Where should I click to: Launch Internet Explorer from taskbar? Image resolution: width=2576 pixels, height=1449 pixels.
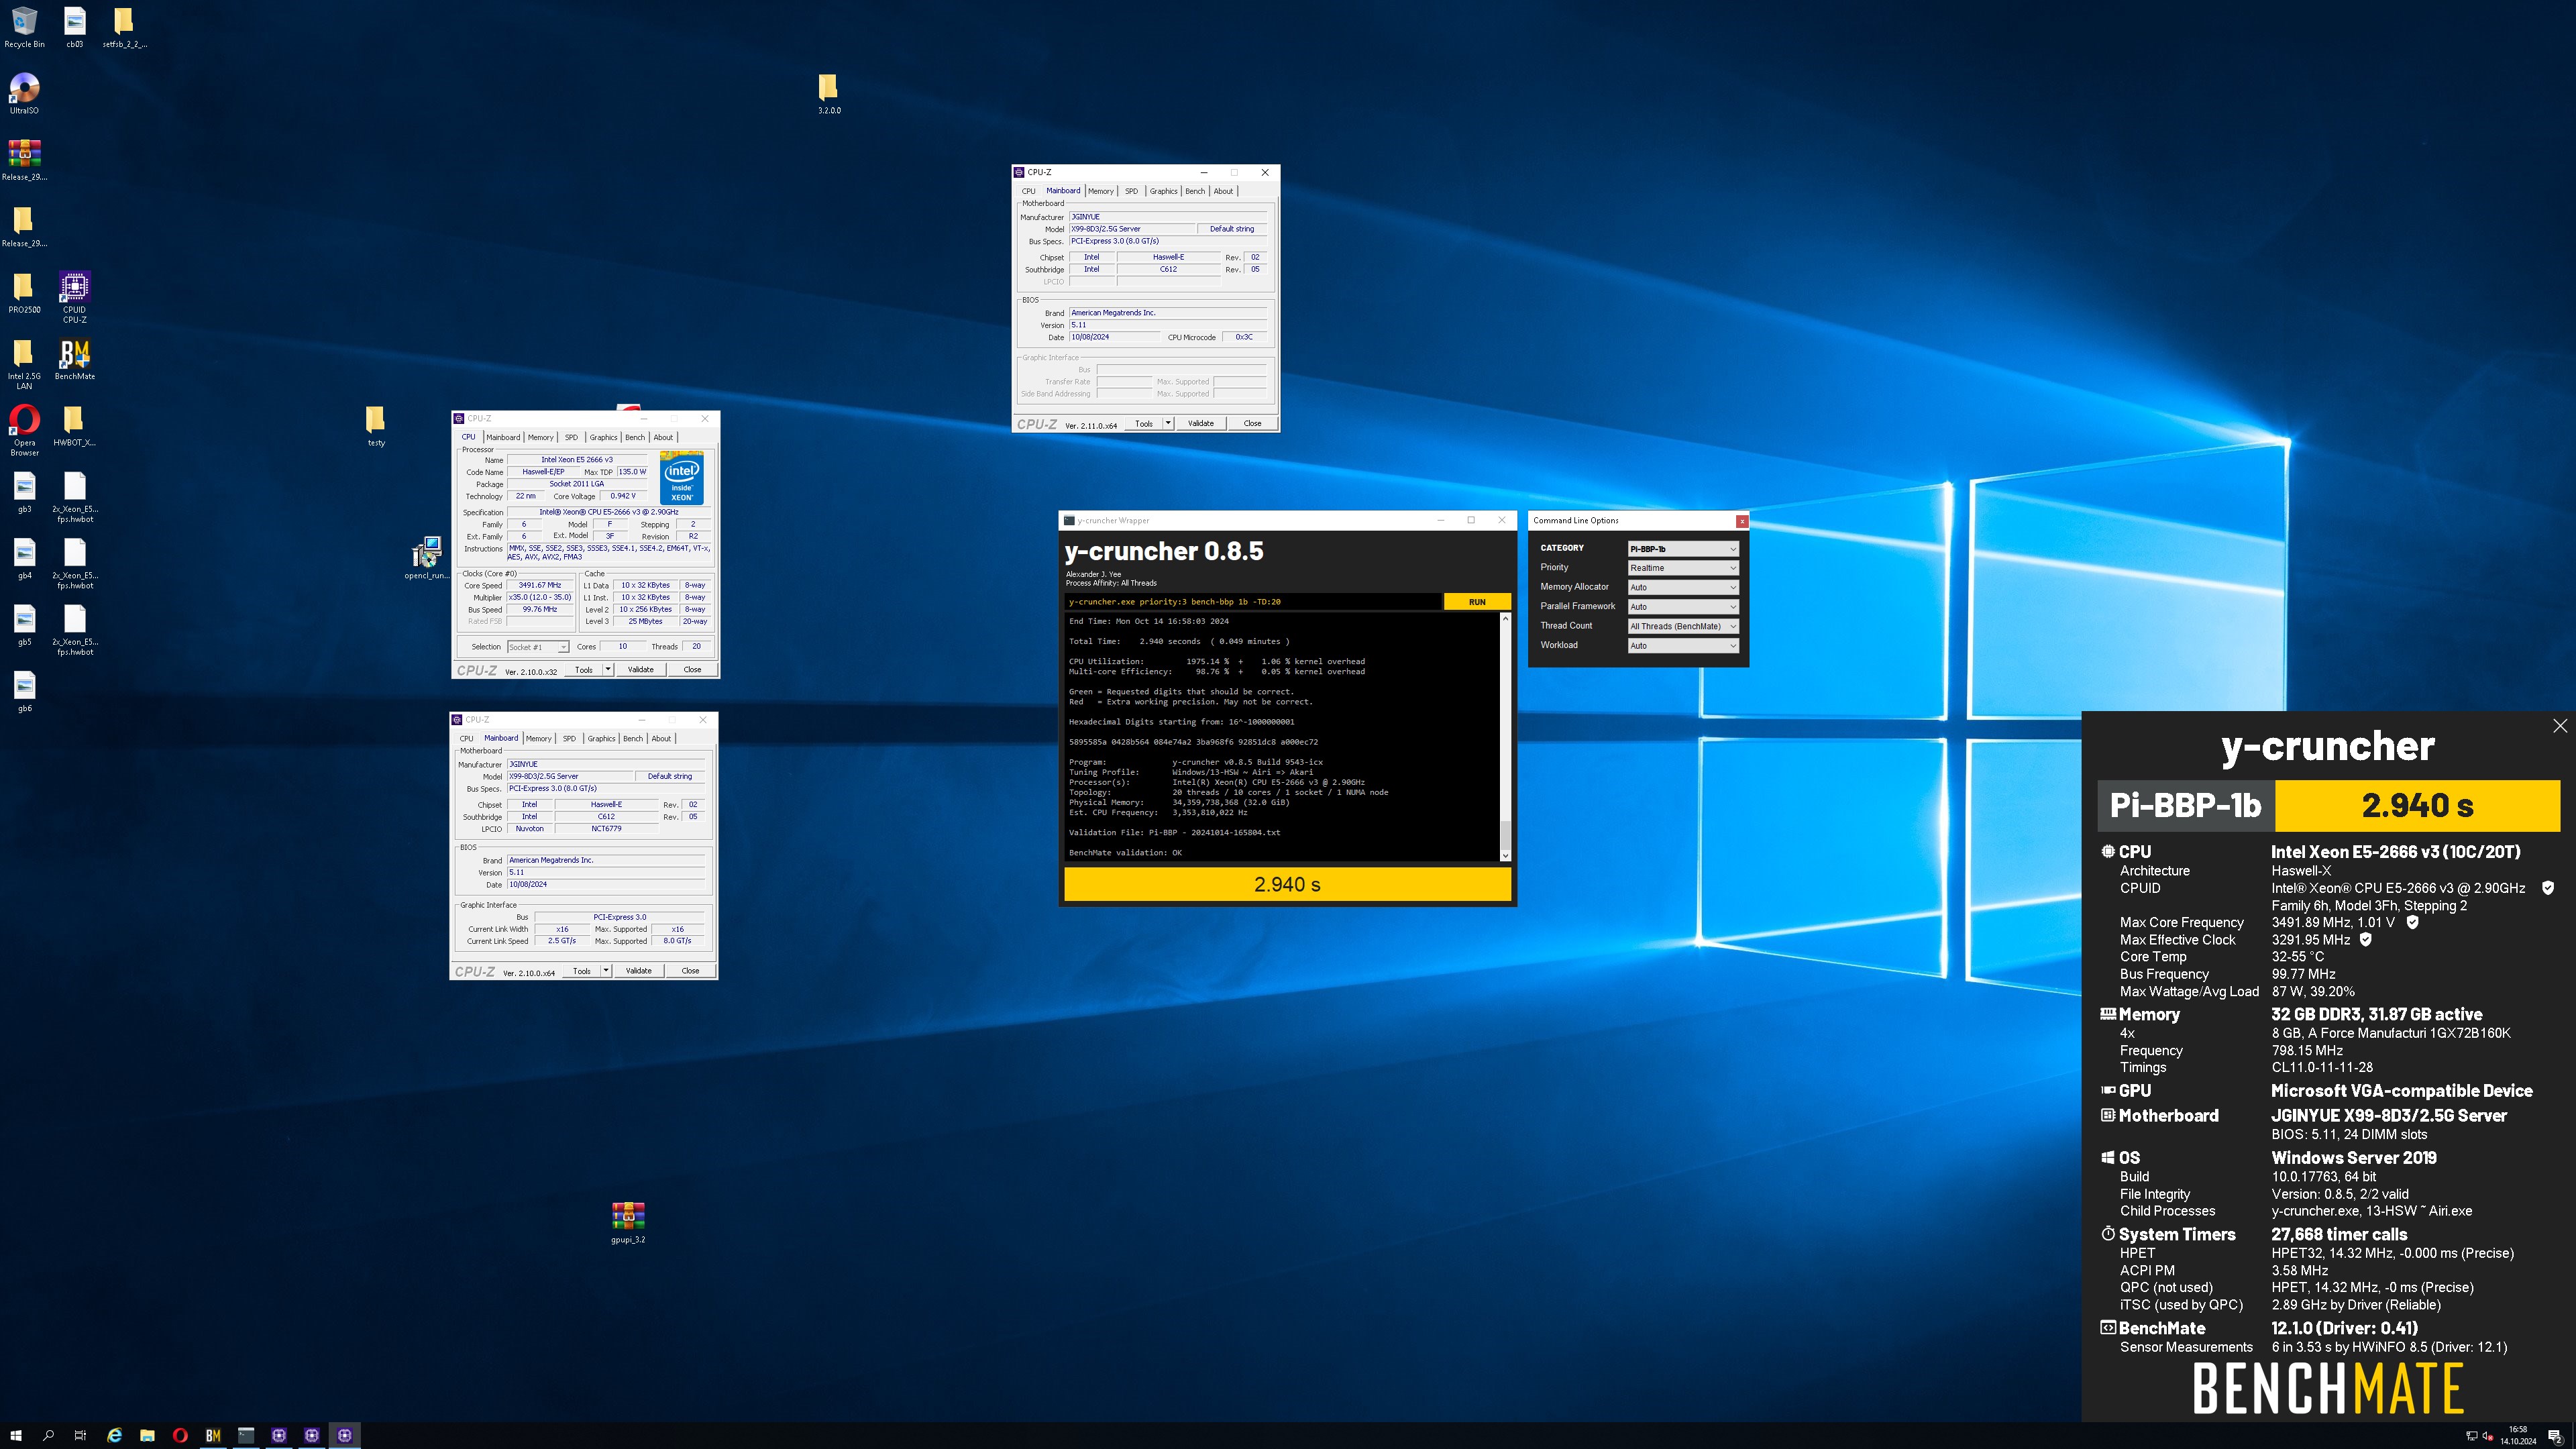114,1435
